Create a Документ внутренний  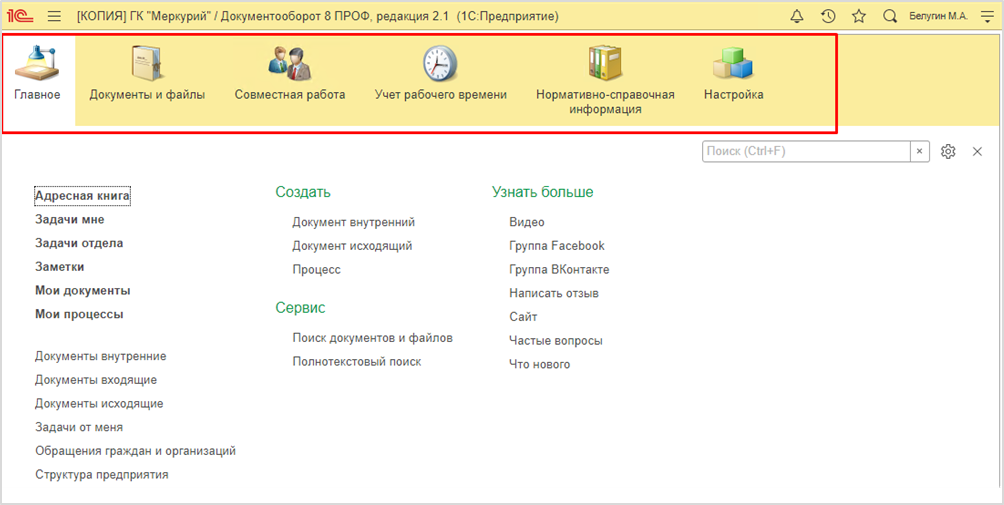pyautogui.click(x=353, y=222)
